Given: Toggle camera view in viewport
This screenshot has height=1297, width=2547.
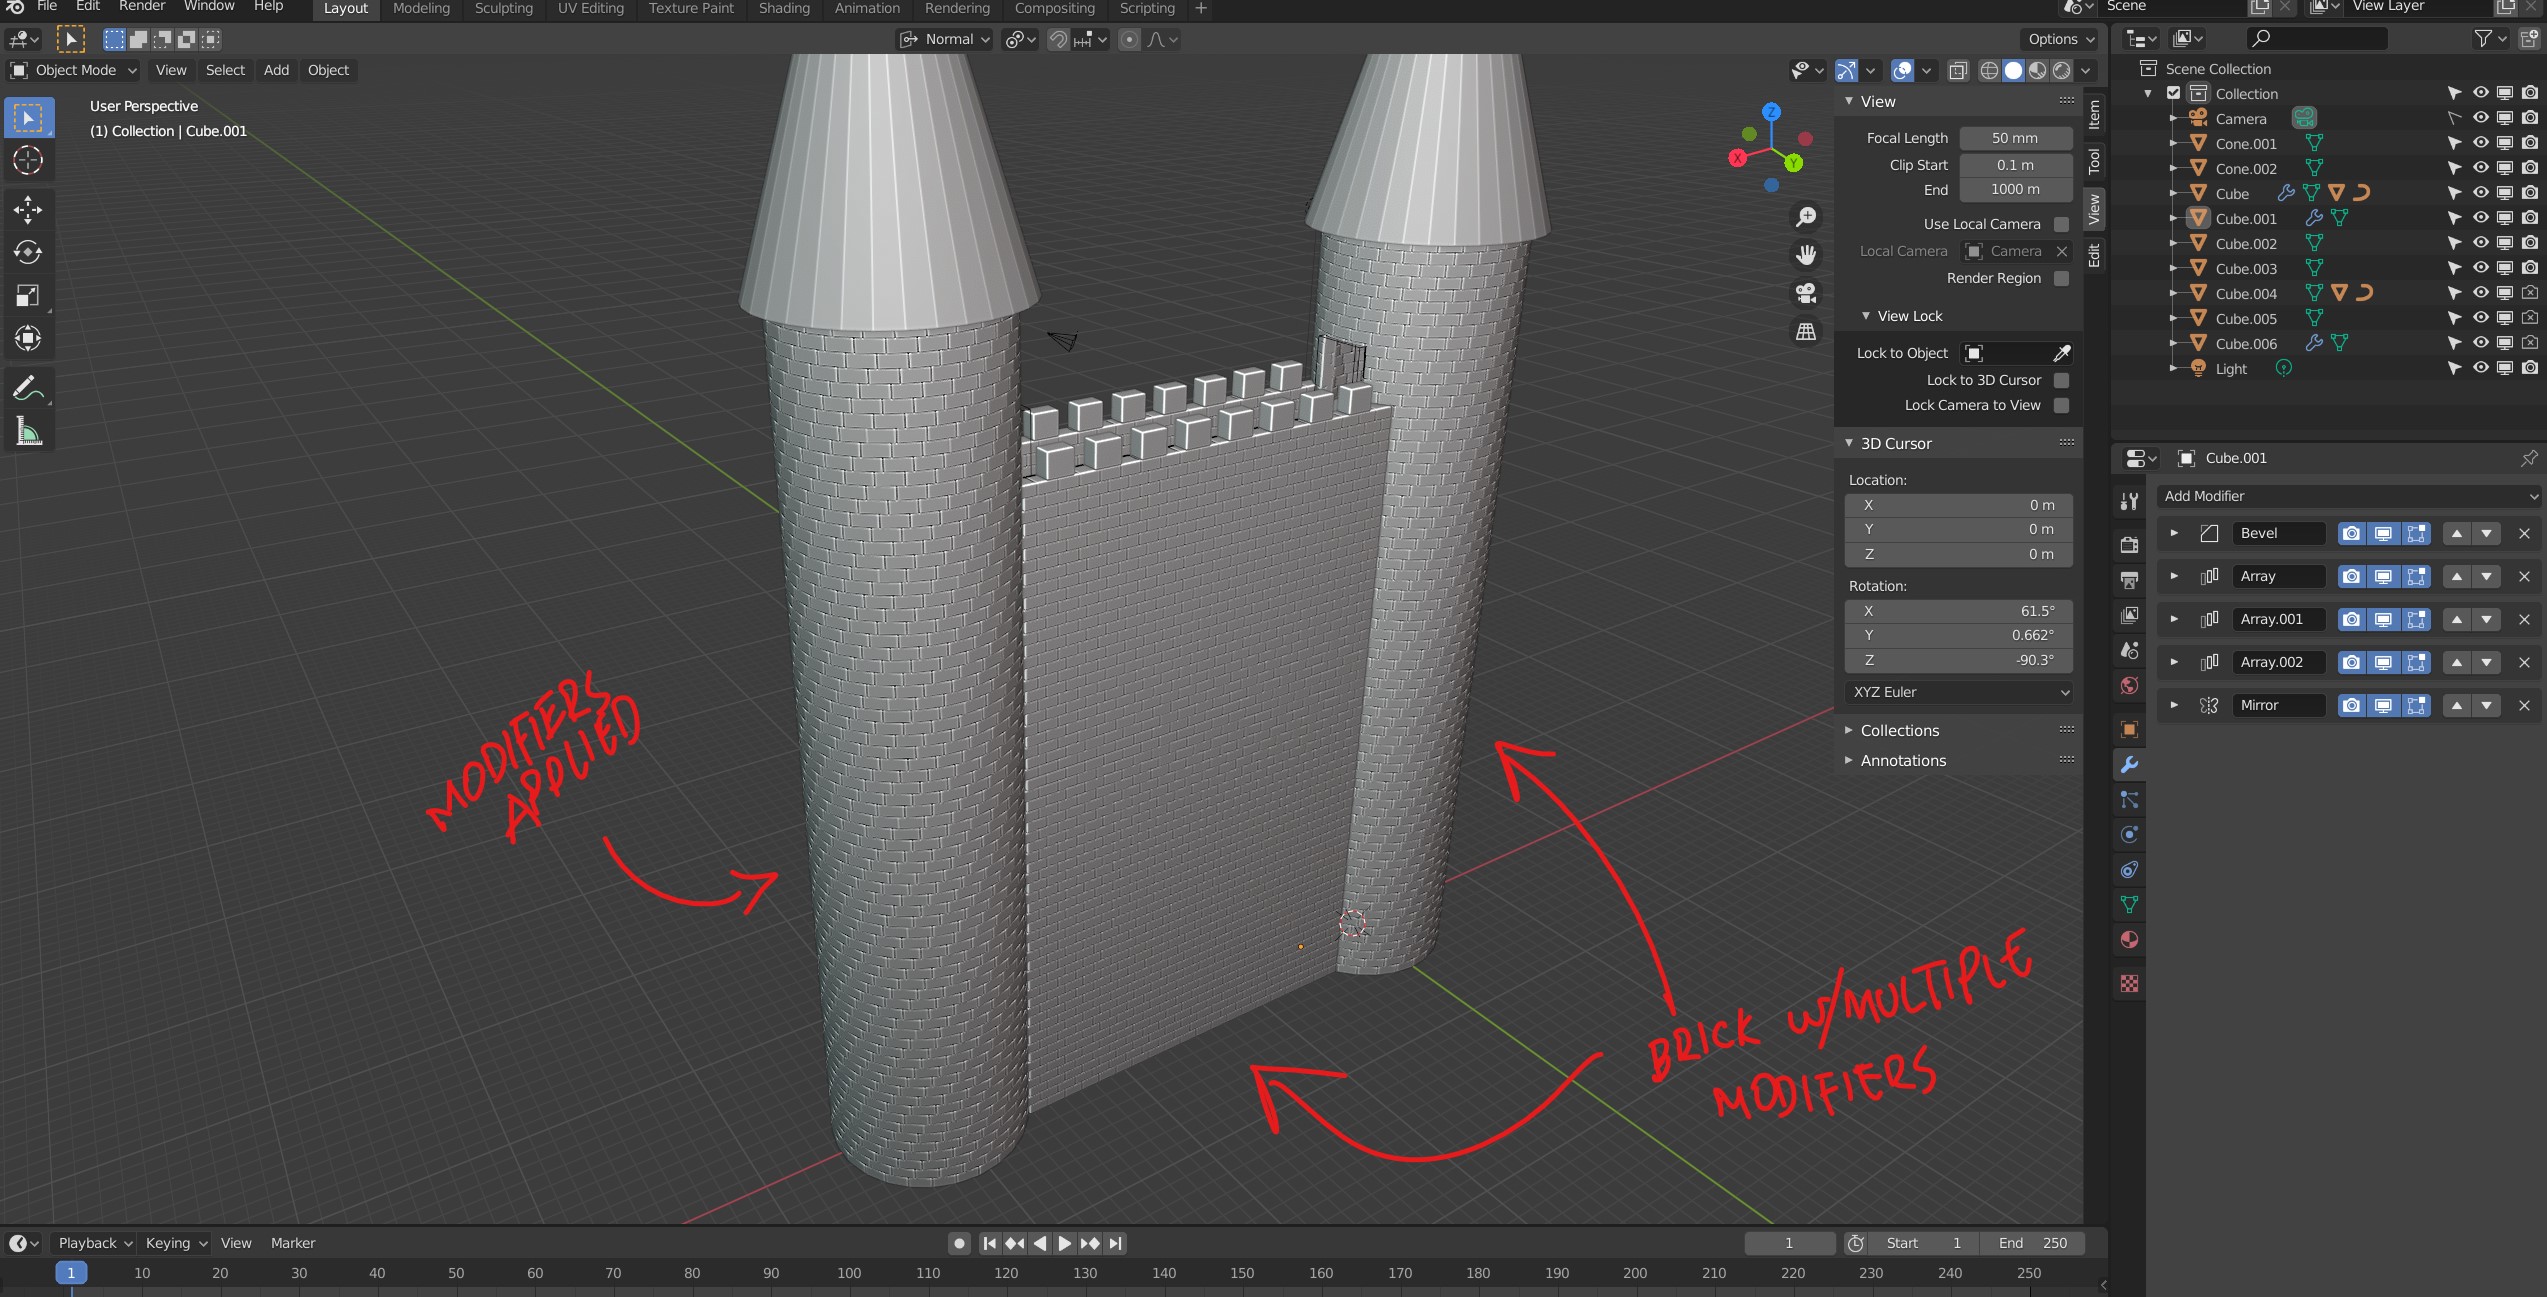Looking at the screenshot, I should tap(1806, 293).
